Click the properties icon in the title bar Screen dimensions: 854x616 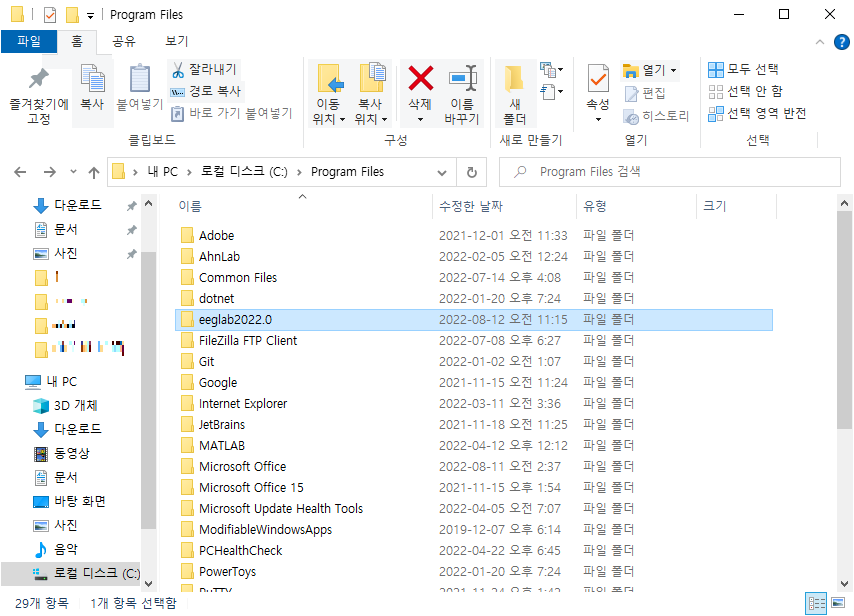(x=50, y=15)
